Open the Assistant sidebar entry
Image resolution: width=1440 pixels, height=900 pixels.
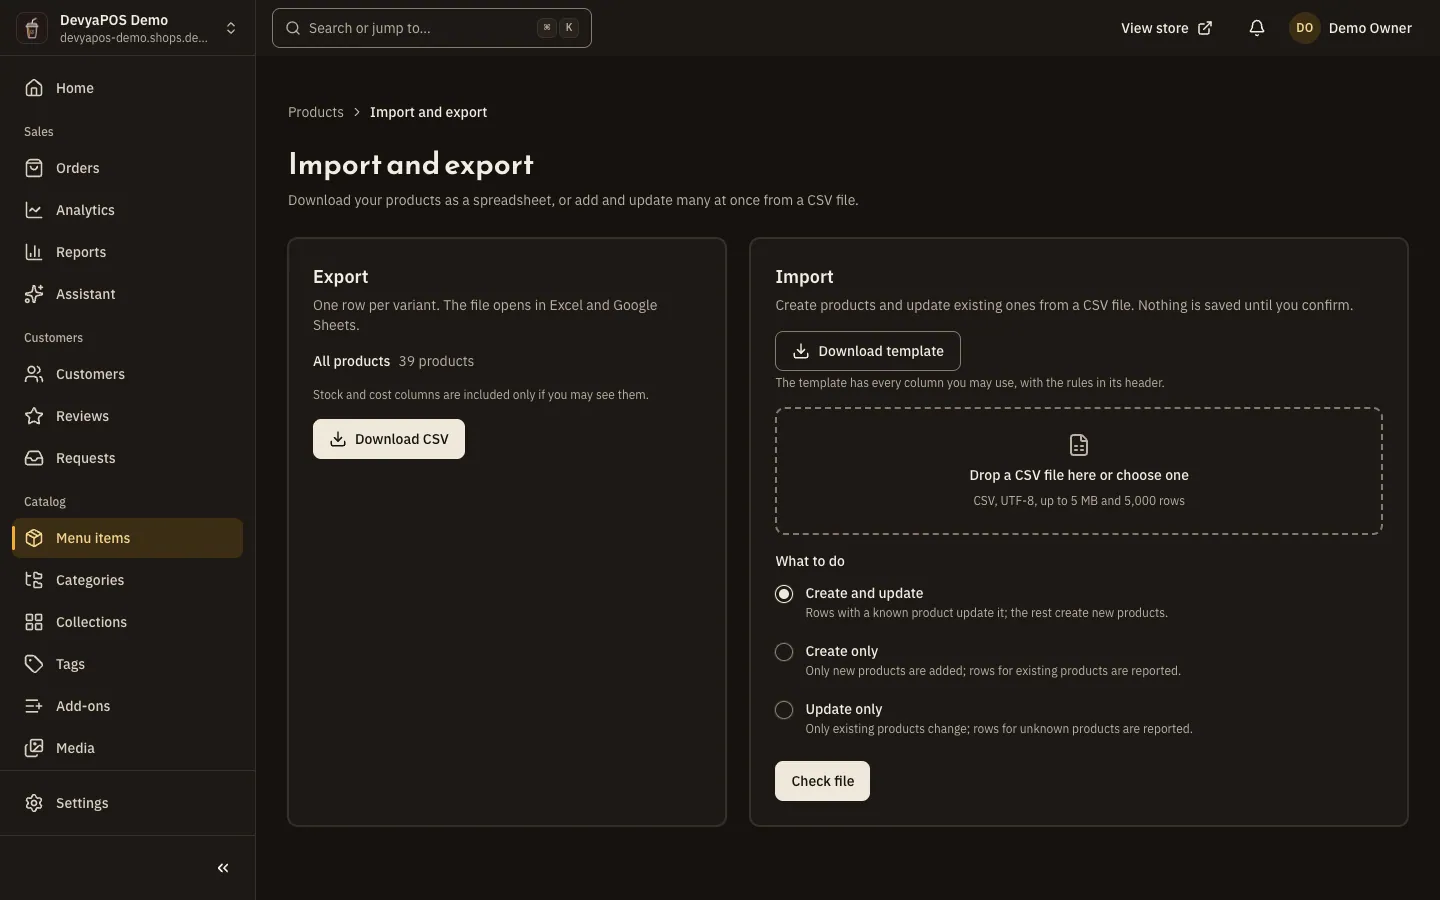pyautogui.click(x=128, y=294)
